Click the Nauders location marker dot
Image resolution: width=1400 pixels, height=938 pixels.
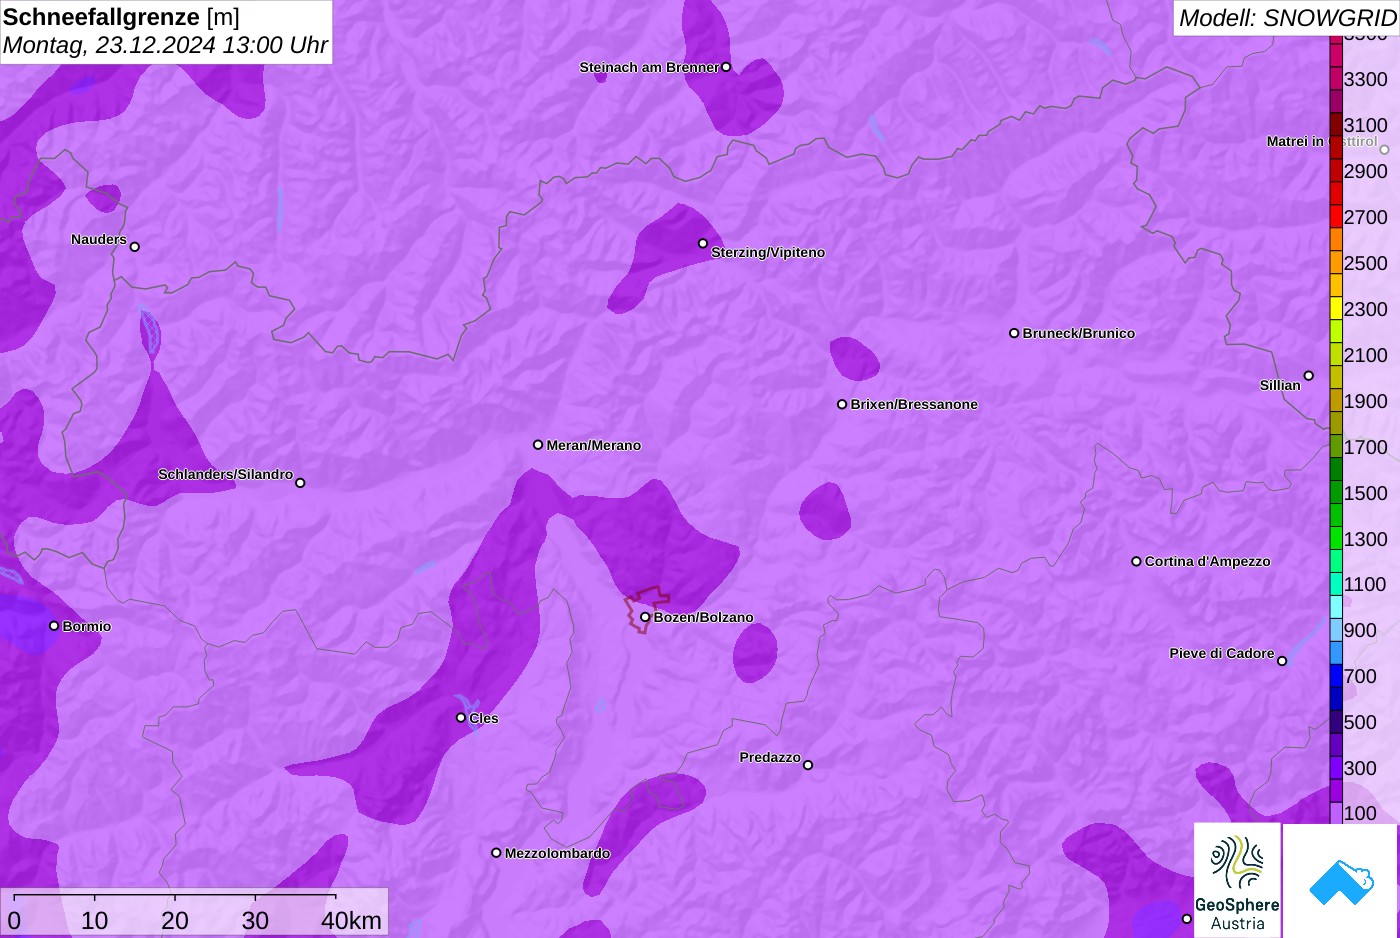pos(135,247)
